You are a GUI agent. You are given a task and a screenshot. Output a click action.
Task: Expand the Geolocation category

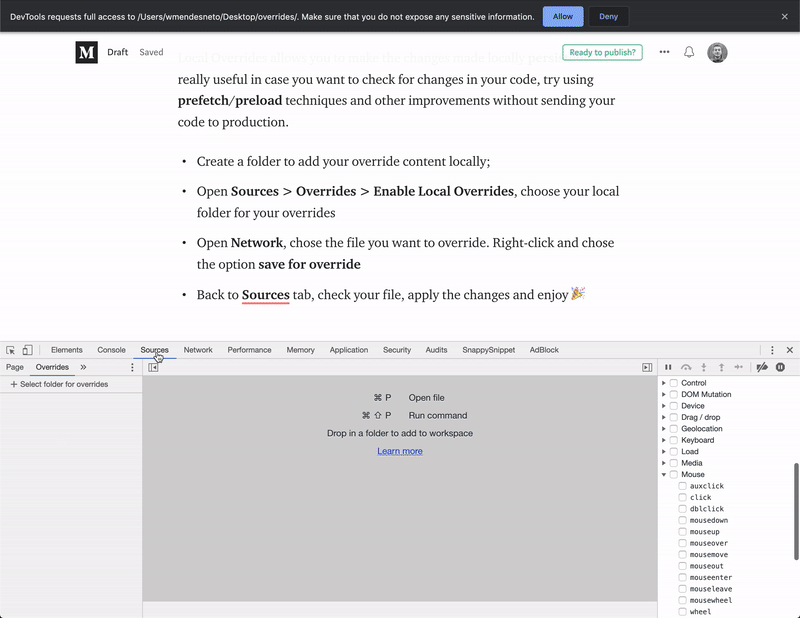664,429
